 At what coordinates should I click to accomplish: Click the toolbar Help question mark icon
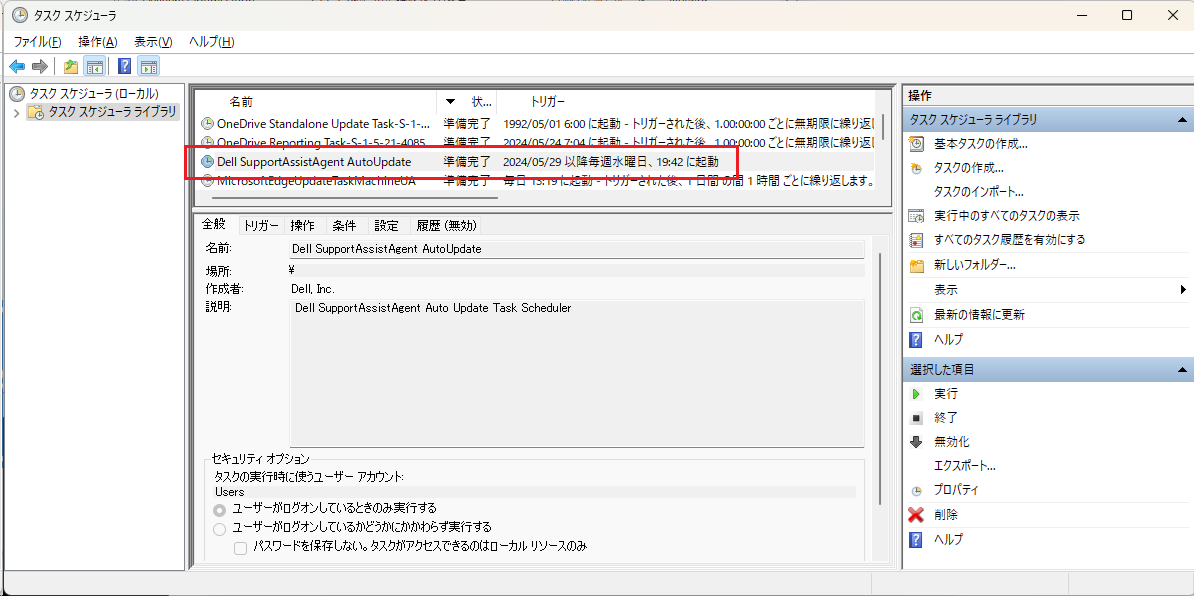tap(124, 67)
